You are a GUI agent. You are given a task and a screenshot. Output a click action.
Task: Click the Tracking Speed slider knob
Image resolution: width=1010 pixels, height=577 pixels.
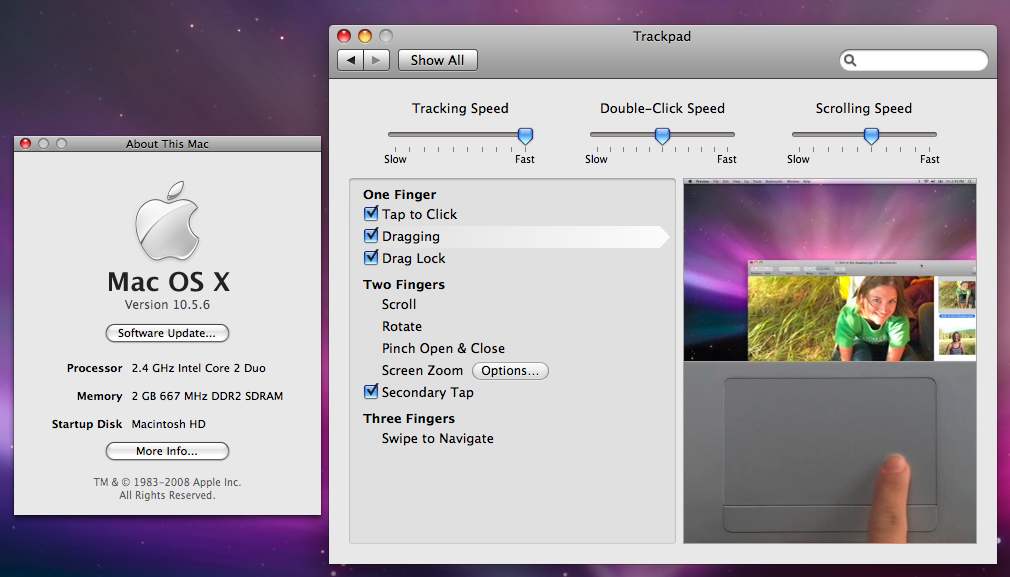pos(526,136)
